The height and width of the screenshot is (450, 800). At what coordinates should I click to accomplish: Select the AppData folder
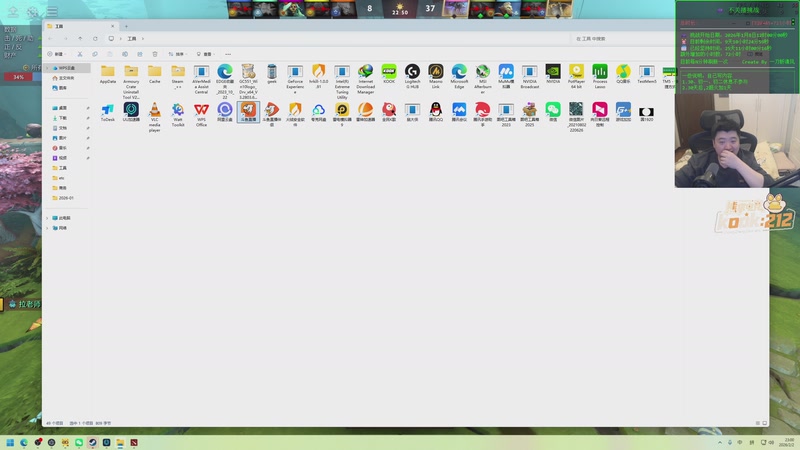(x=108, y=74)
